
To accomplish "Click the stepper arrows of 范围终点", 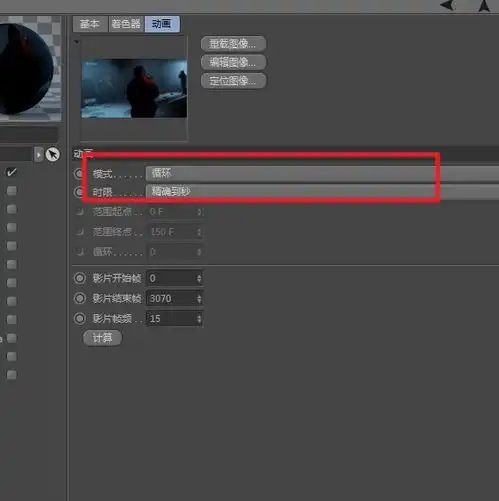I will pyautogui.click(x=199, y=232).
